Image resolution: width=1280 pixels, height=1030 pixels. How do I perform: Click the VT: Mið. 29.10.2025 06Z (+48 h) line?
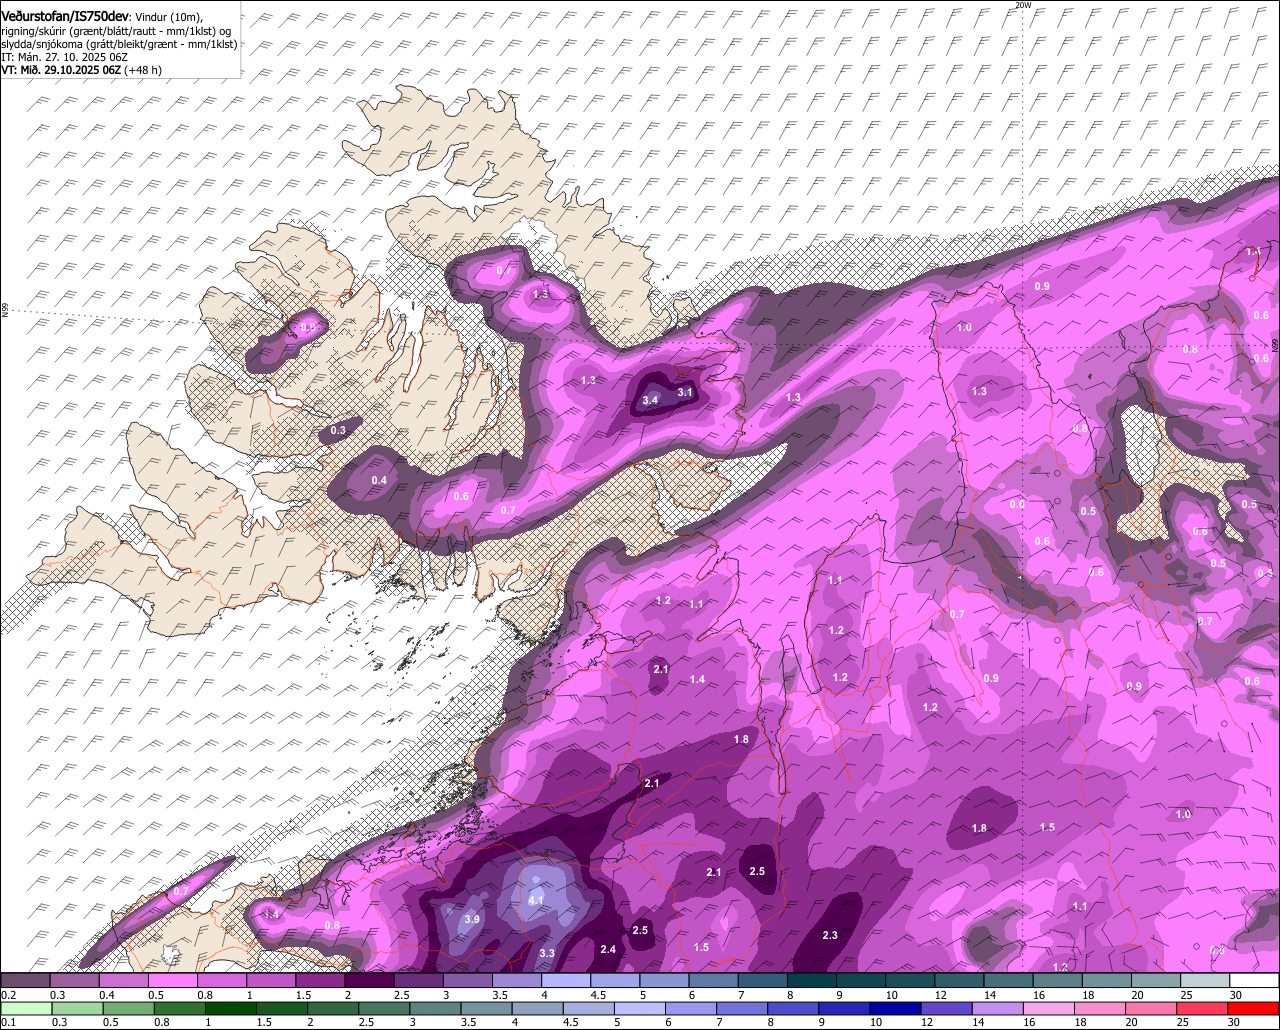point(81,70)
